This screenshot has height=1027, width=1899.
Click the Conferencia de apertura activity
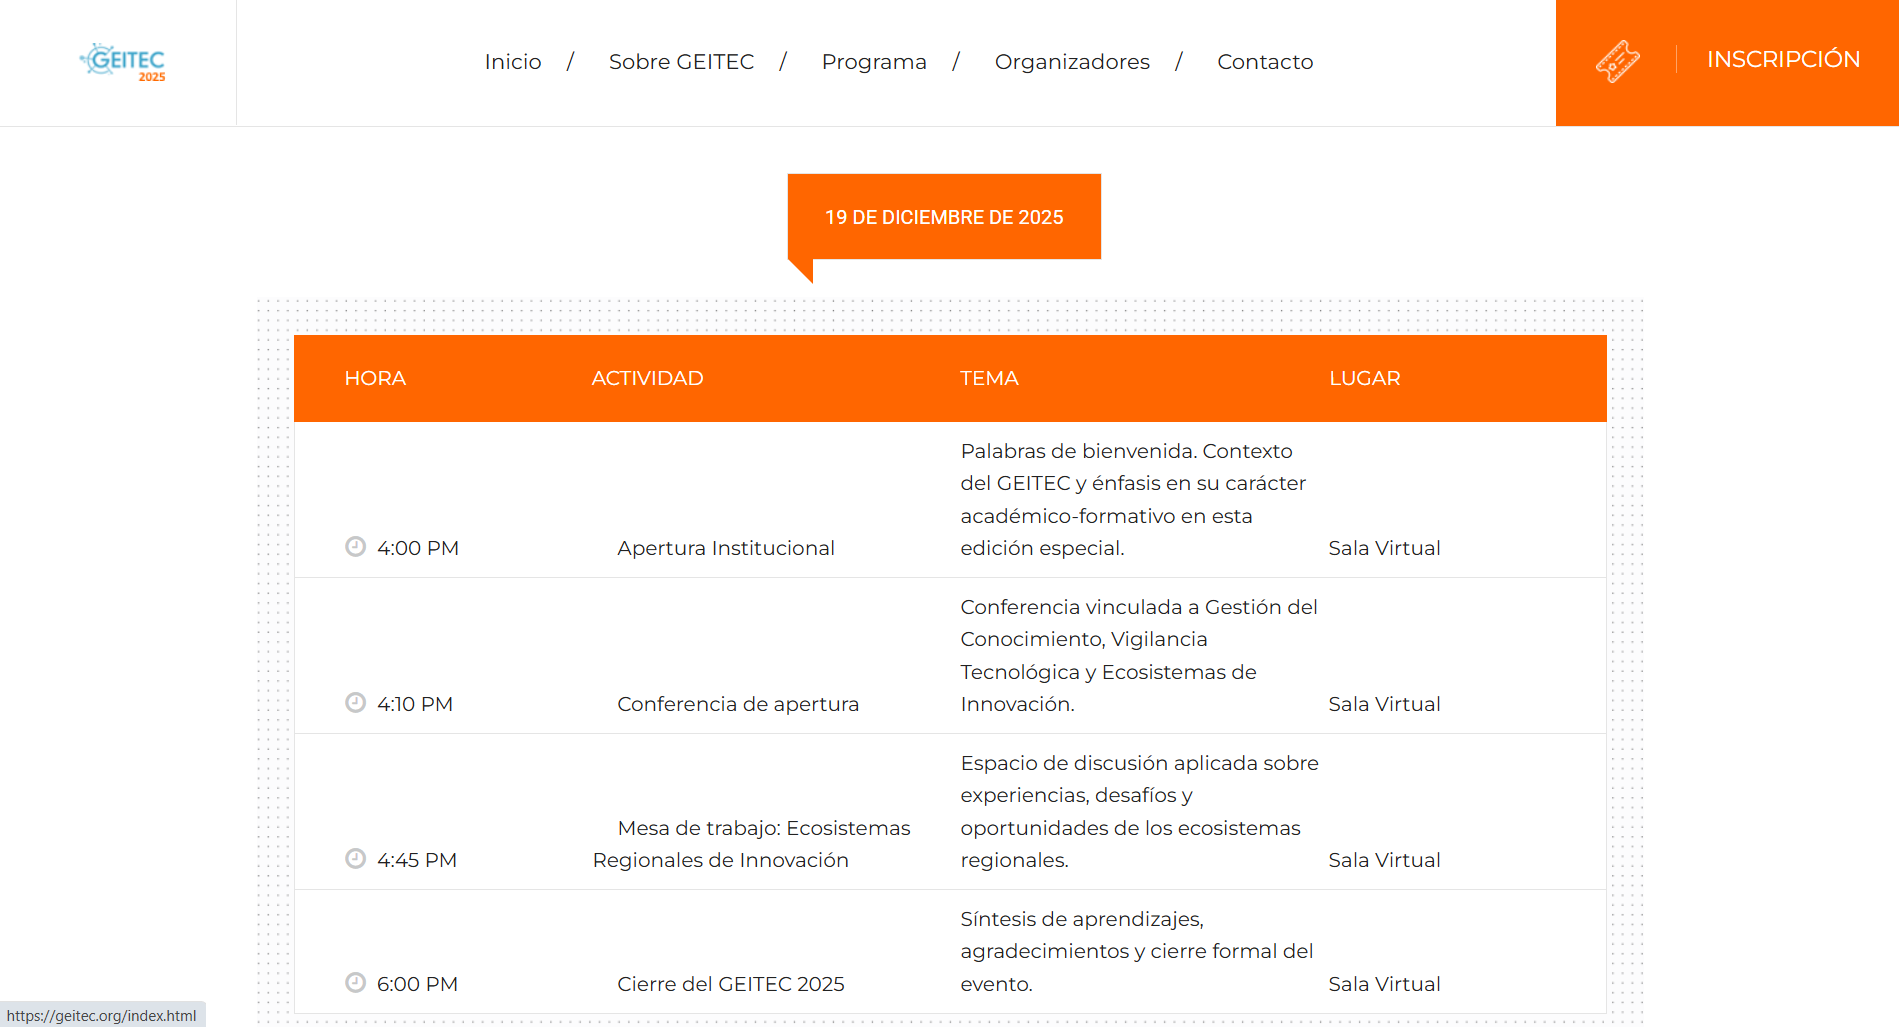[x=737, y=704]
